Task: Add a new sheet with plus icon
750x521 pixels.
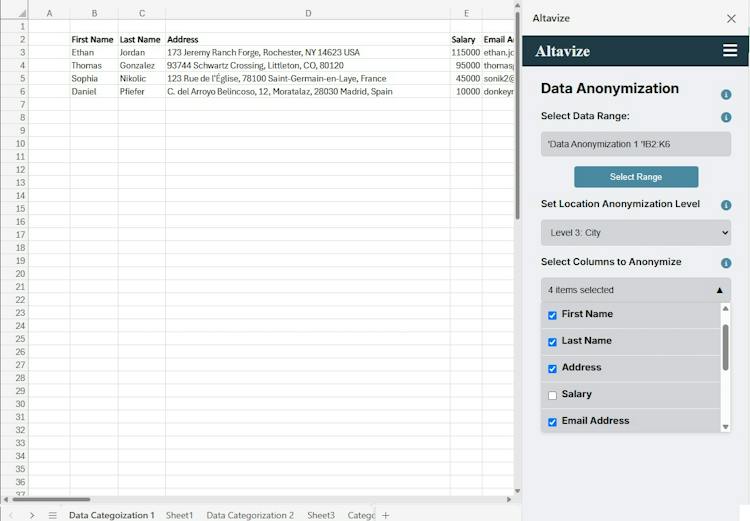Action: coord(386,515)
